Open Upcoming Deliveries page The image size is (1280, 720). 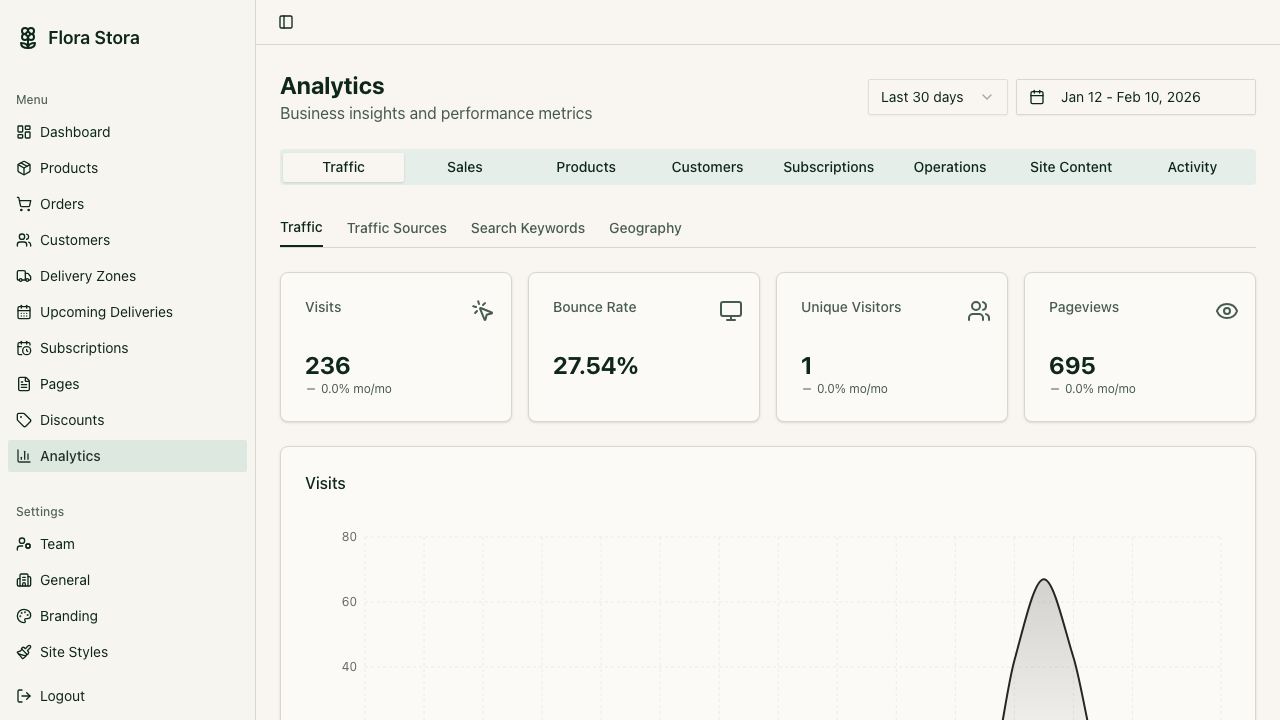pos(127,312)
